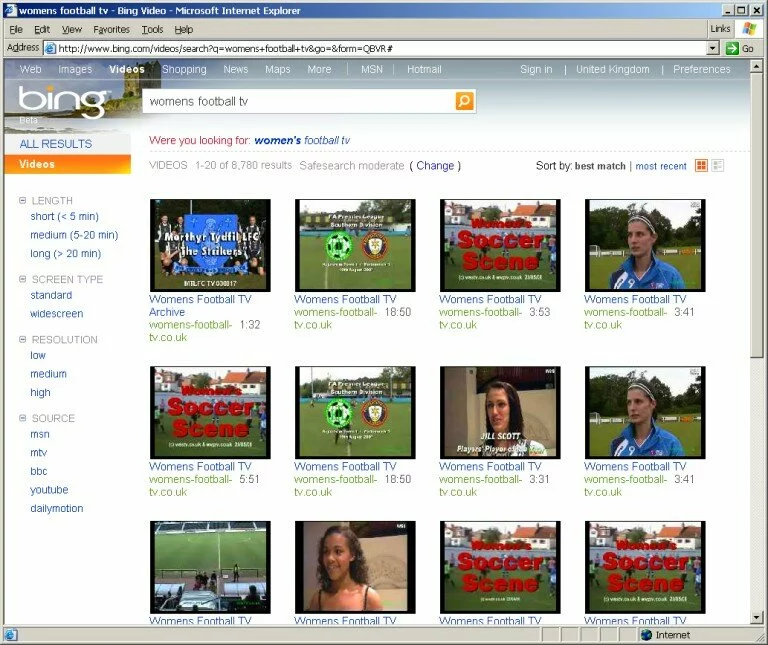Click the Links toolbar label
768x645 pixels.
point(720,29)
